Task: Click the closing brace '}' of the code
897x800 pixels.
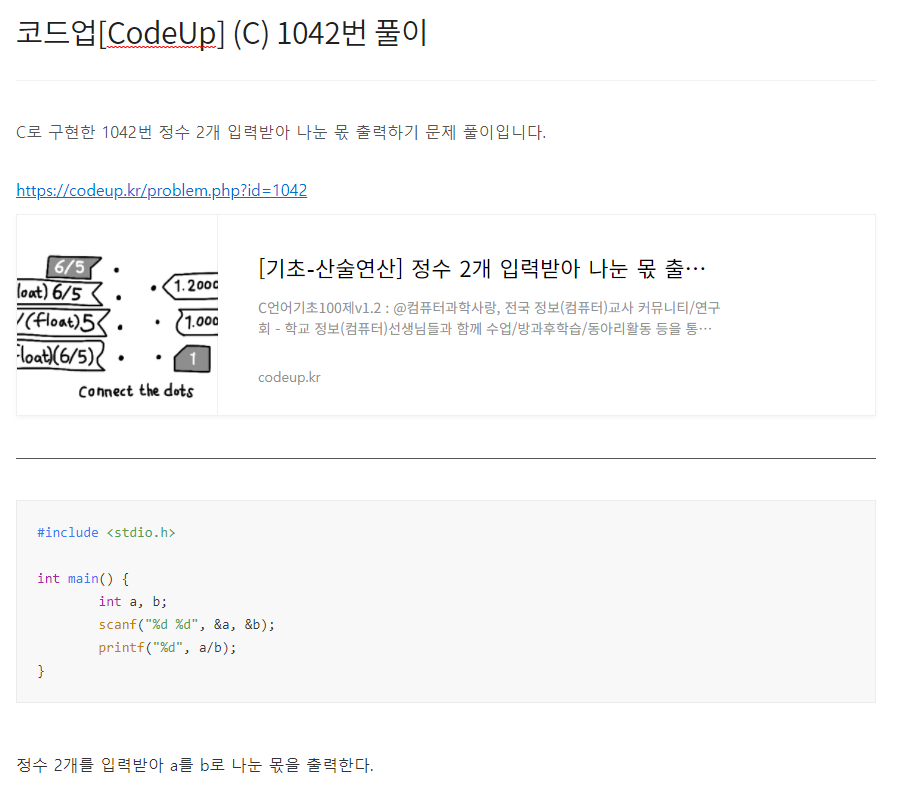Action: (41, 671)
